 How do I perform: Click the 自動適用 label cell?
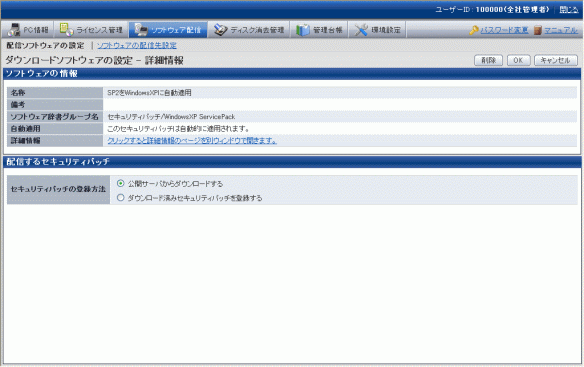[55, 129]
